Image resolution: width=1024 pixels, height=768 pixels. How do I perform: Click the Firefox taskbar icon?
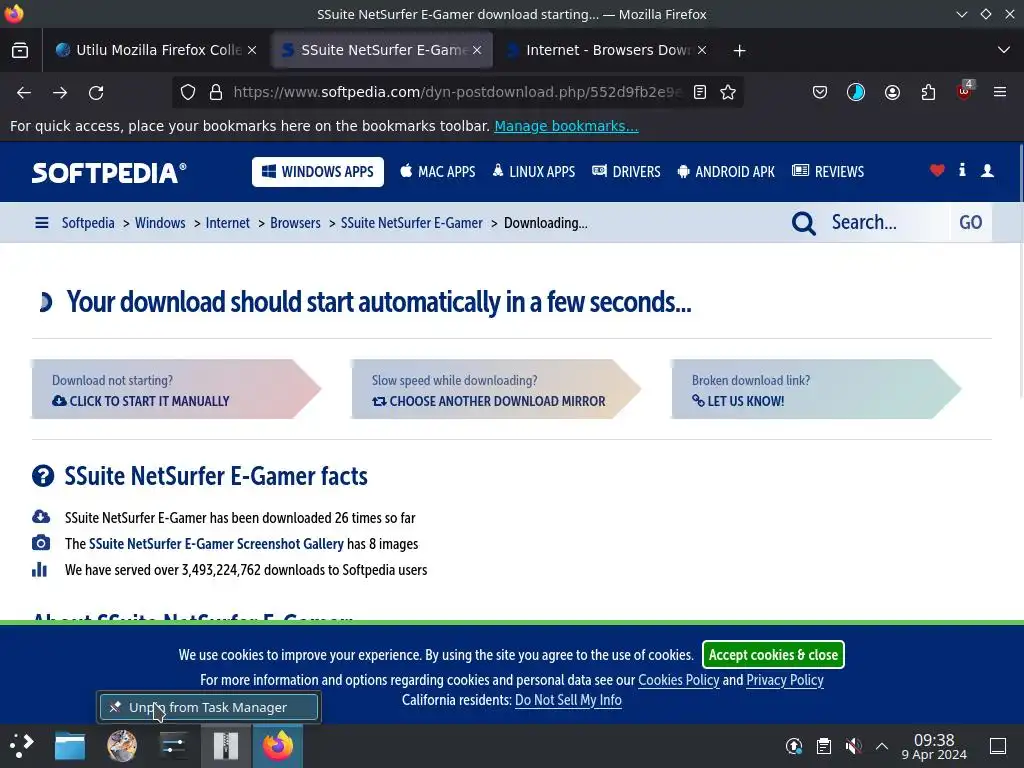pyautogui.click(x=278, y=746)
